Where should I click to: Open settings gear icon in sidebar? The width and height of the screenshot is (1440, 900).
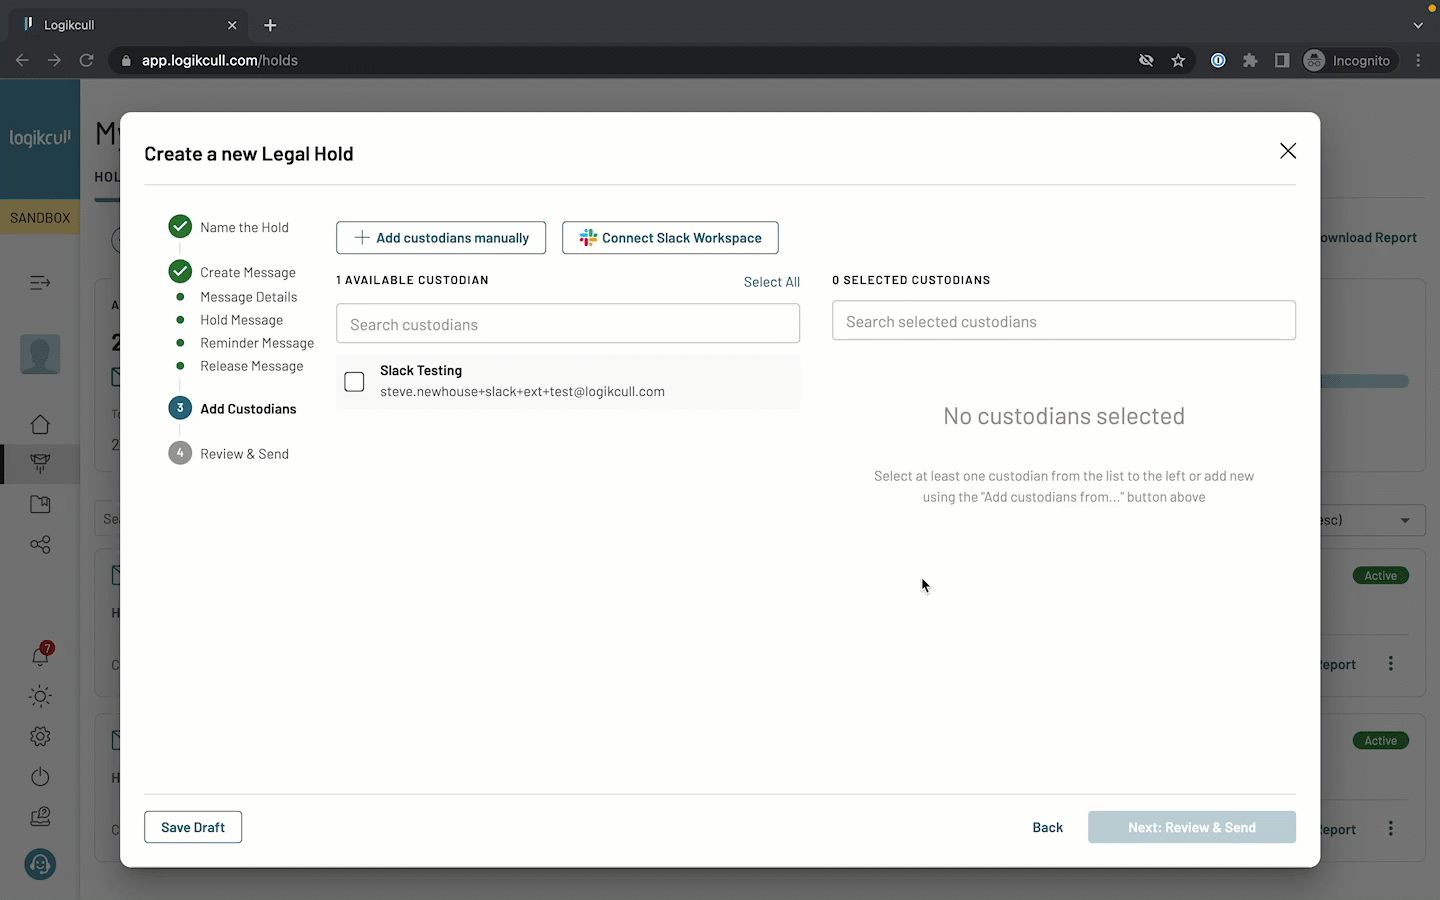[x=40, y=736]
